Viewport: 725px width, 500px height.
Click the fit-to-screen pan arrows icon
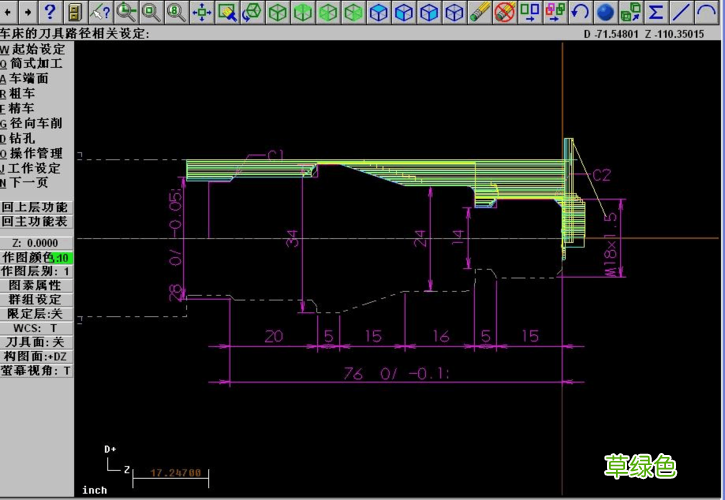coord(202,12)
